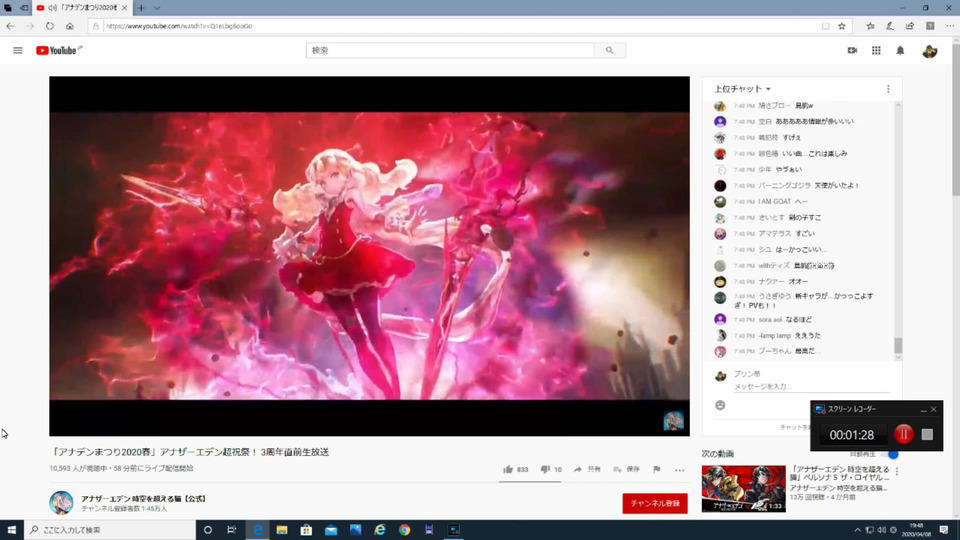The width and height of the screenshot is (960, 540).
Task: Toggle the autoplay 自動再生 switch
Action: tap(891, 454)
